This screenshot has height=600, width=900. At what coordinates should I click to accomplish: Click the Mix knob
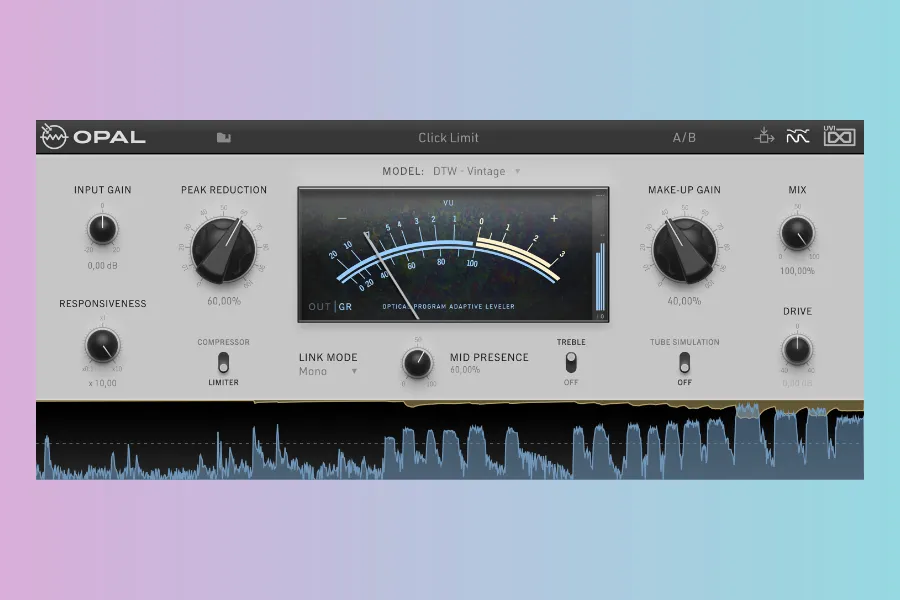[x=797, y=233]
